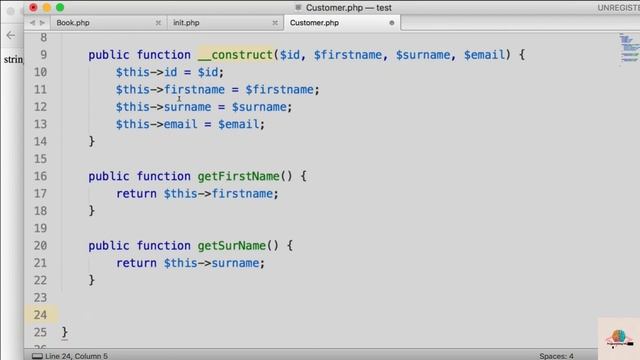Screen dimensions: 640x360
Task: Click $this->email = $email line
Action: (190, 124)
